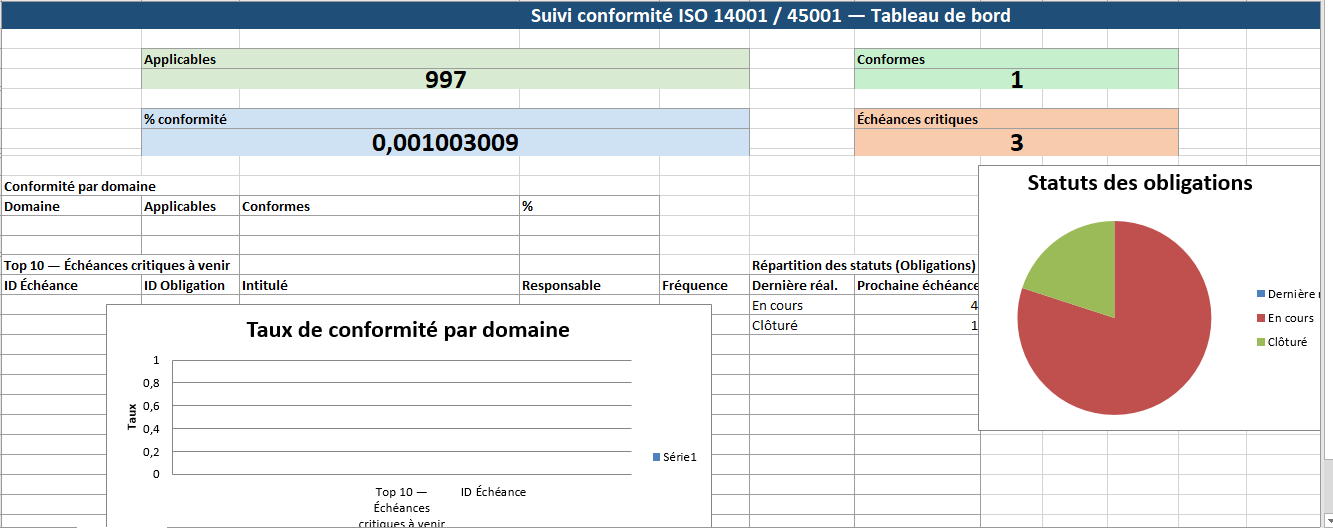This screenshot has height=528, width=1333.
Task: Click the Fréquence column header
Action: [695, 285]
